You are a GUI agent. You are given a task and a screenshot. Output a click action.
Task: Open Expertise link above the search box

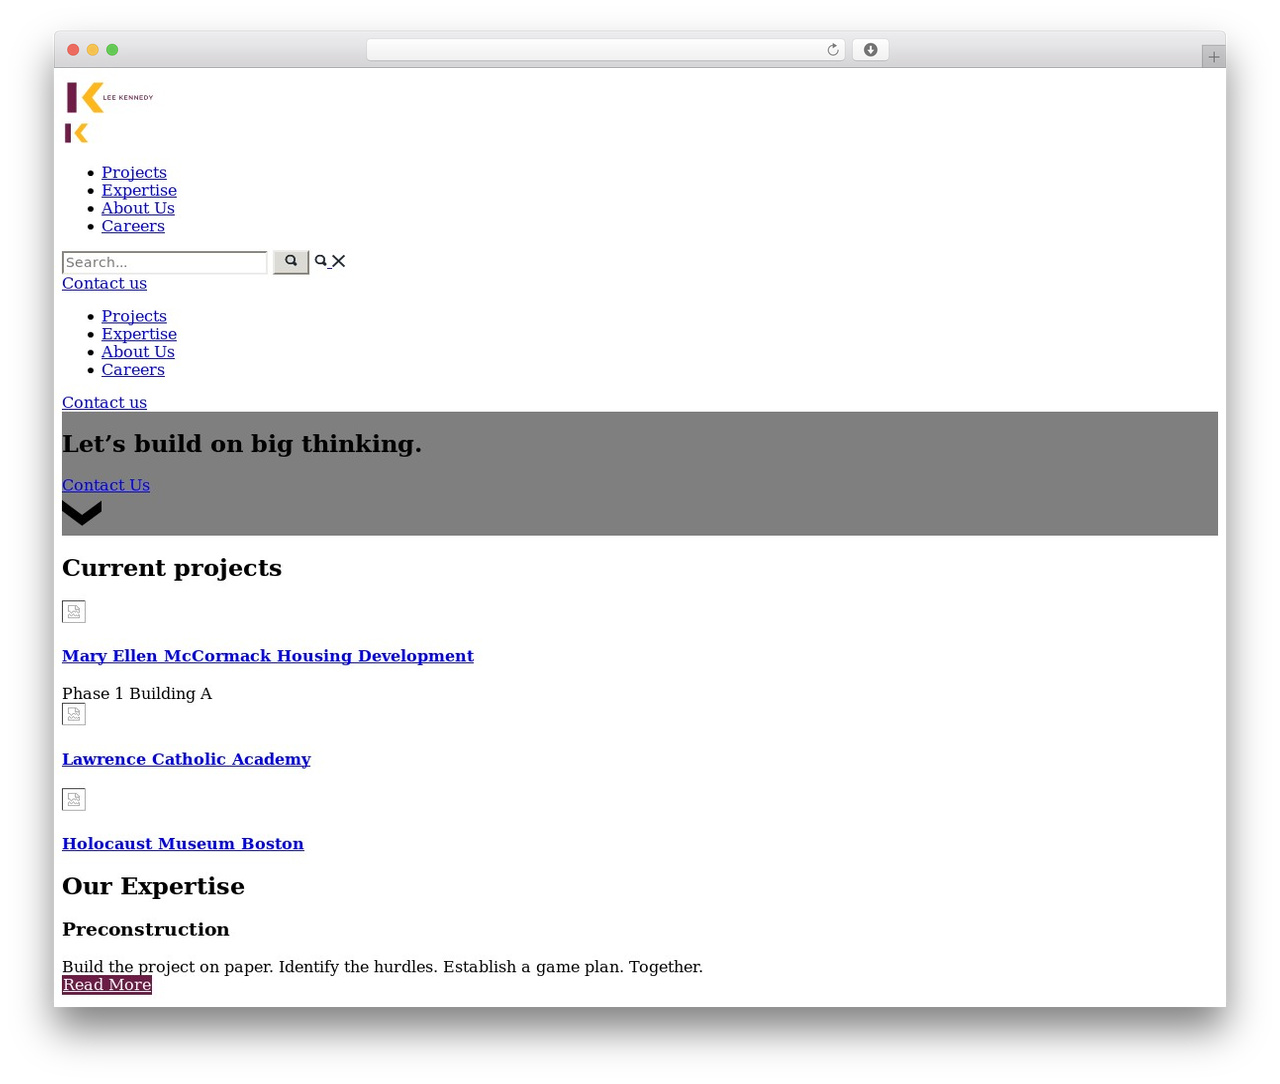(x=139, y=190)
